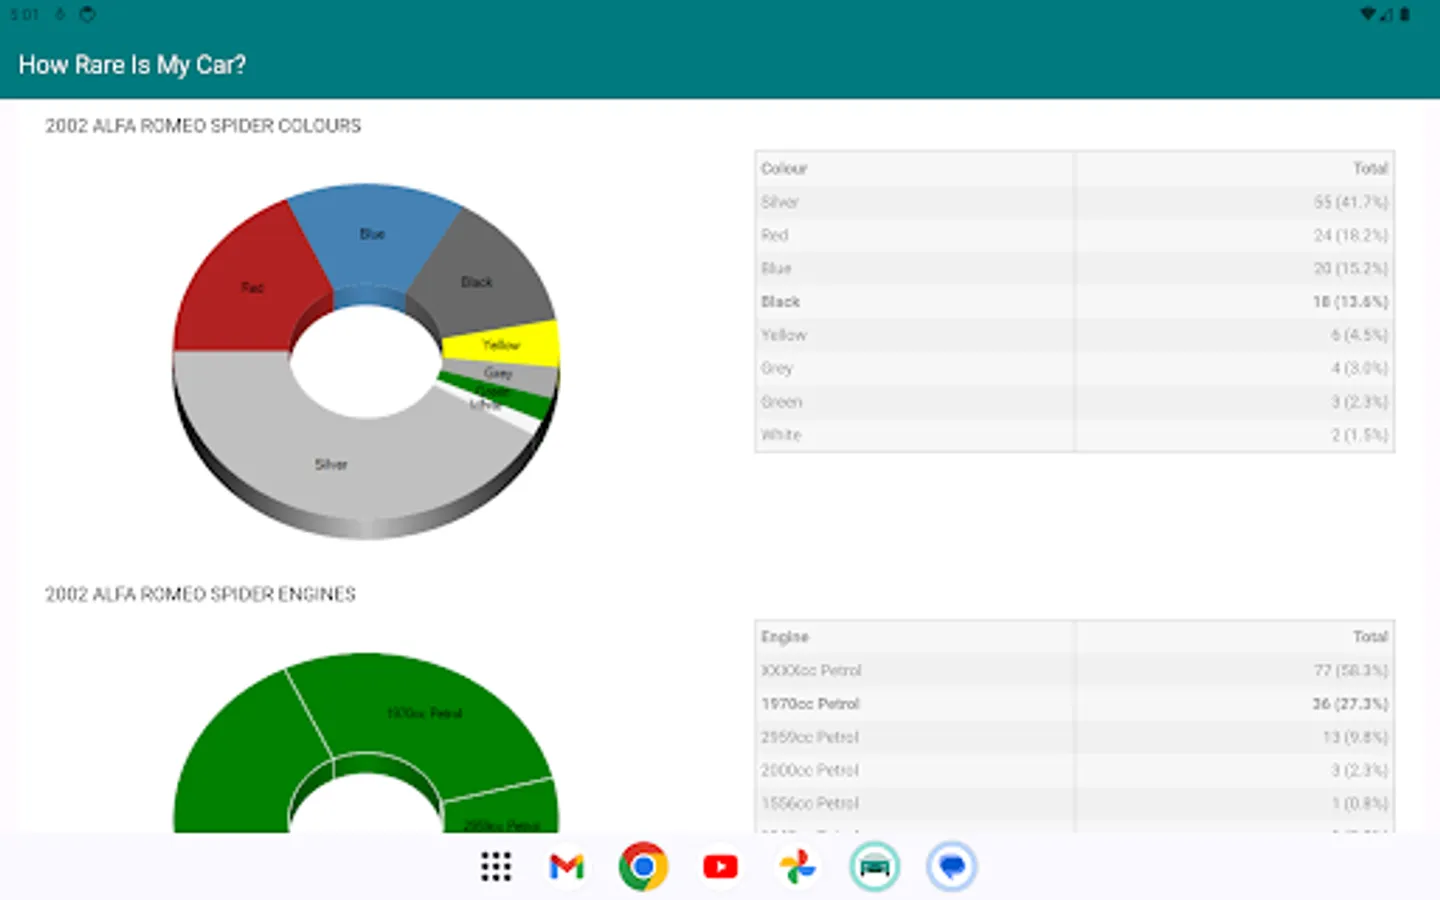Image resolution: width=1440 pixels, height=900 pixels.
Task: Open the Messages app in taskbar
Action: point(951,866)
